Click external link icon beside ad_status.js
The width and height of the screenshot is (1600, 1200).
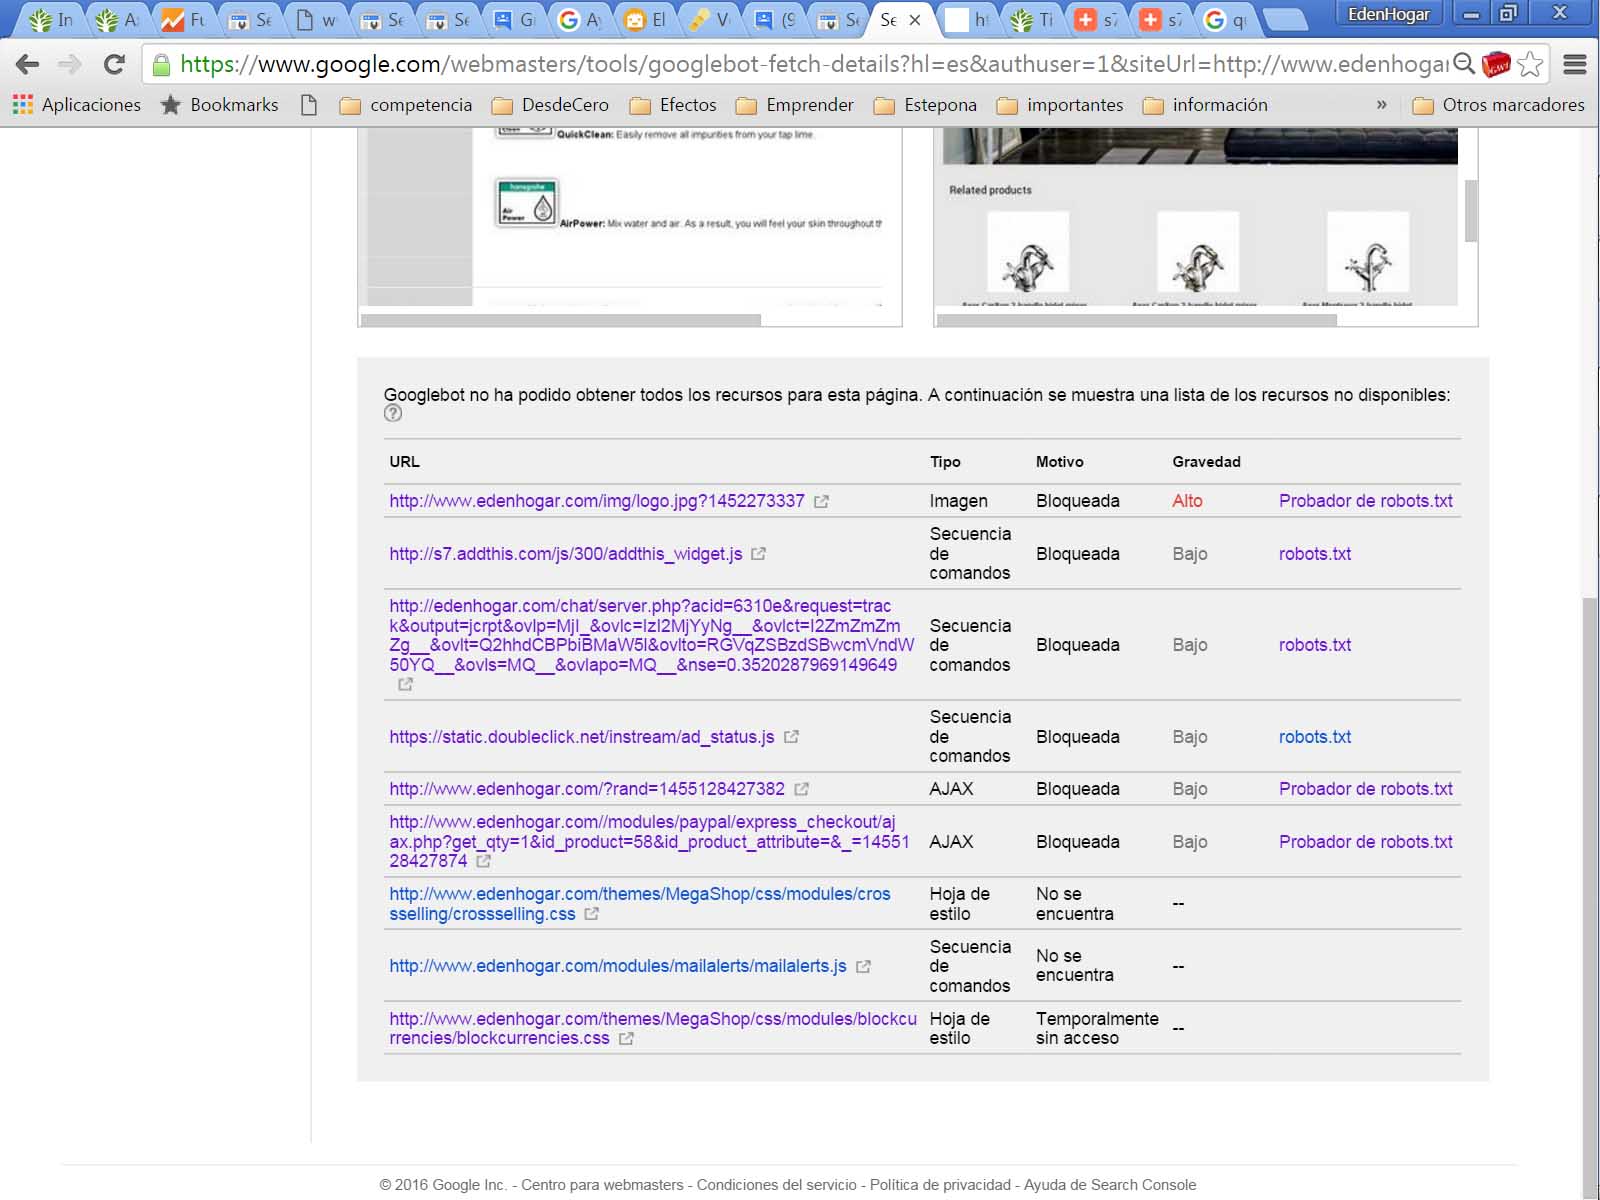pos(791,737)
